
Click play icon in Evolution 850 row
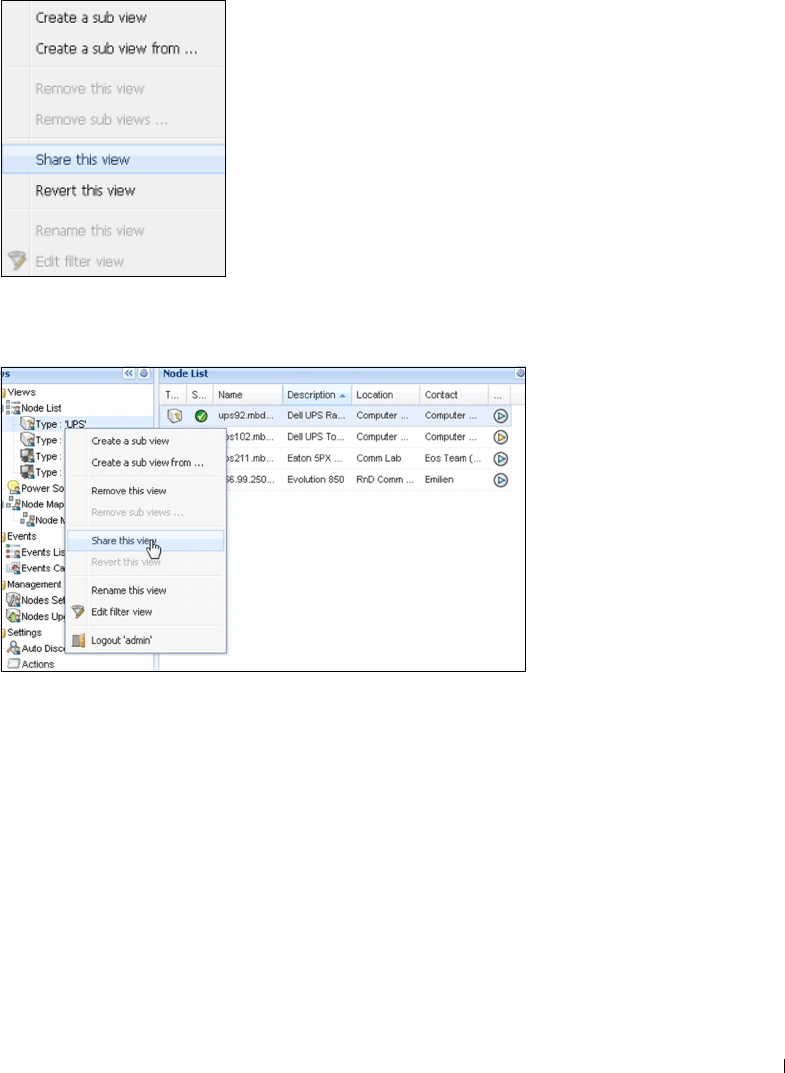click(x=500, y=480)
